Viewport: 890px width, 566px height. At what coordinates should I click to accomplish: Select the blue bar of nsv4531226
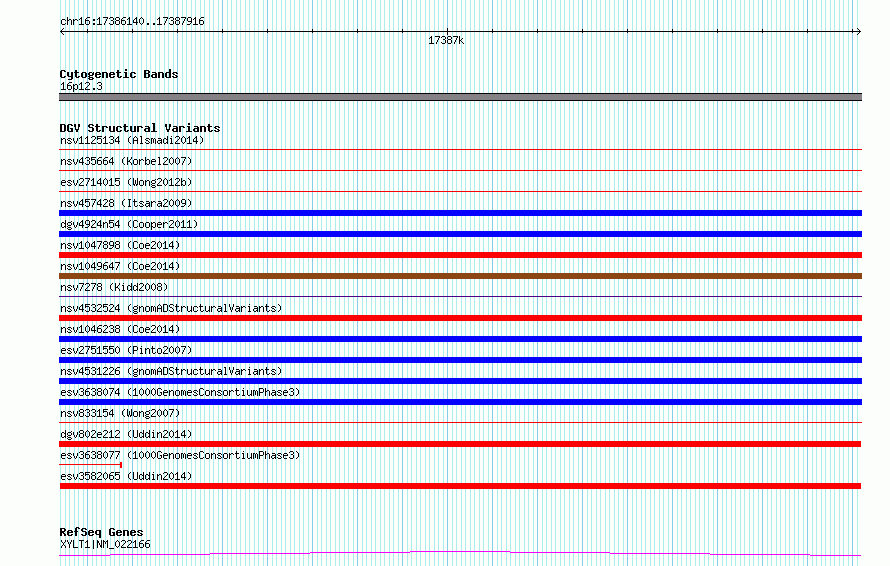[460, 381]
